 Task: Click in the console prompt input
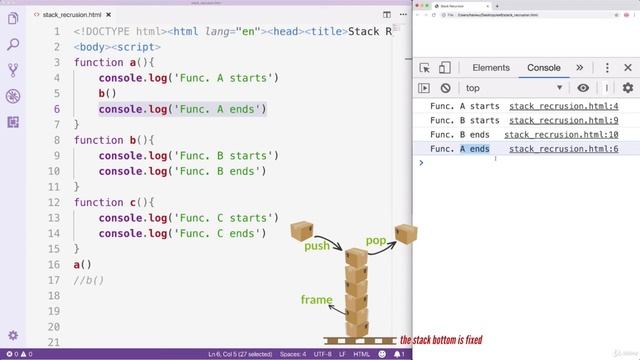[x=531, y=163]
